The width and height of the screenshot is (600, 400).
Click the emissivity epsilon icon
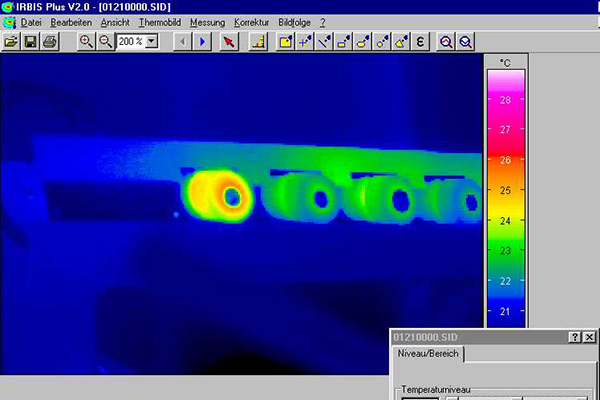(x=420, y=42)
